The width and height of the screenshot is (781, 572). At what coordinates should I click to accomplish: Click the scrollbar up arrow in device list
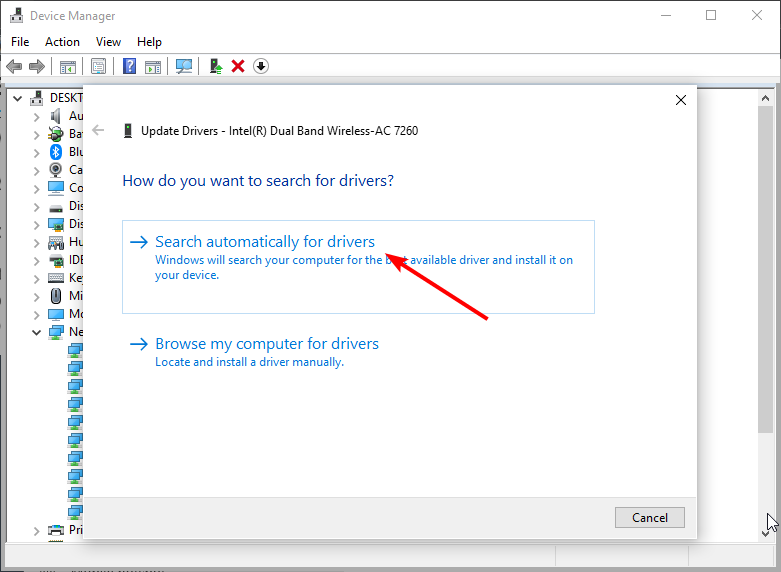[766, 98]
